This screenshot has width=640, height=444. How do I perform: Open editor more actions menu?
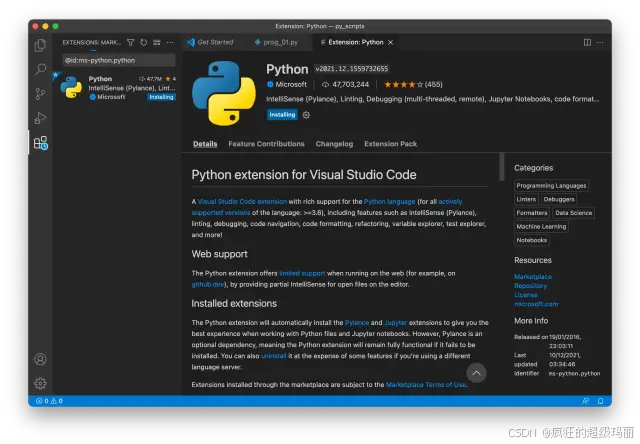point(600,42)
